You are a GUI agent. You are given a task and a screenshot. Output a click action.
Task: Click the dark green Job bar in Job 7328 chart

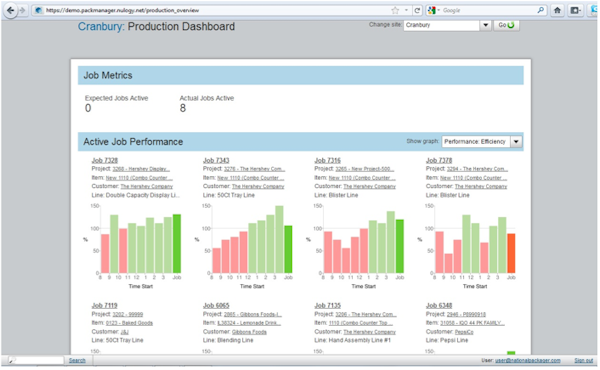(177, 244)
